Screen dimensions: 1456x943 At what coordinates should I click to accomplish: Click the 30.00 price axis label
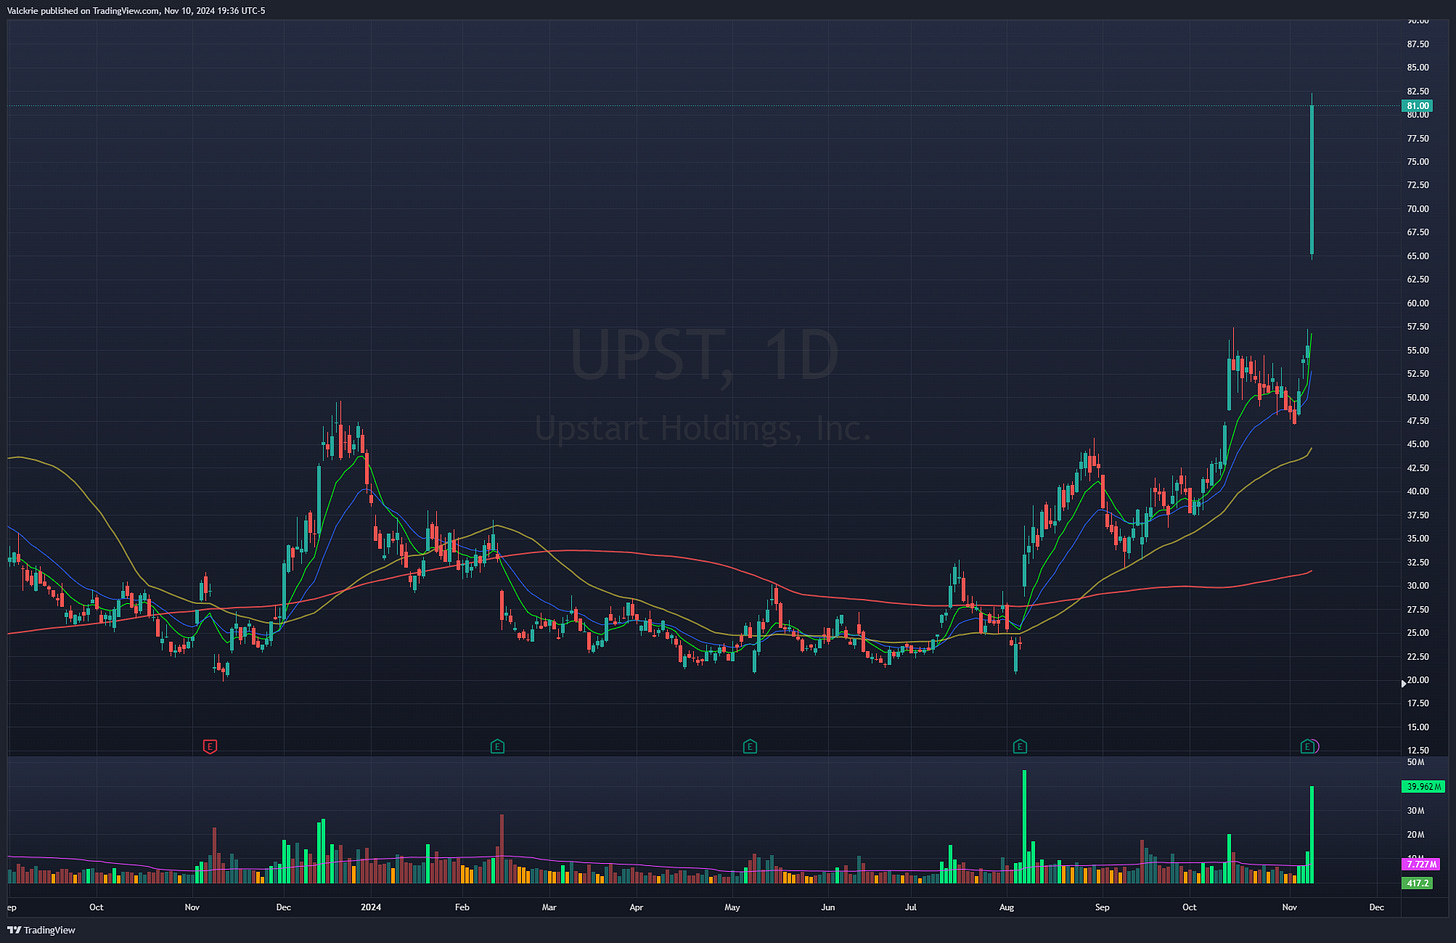pyautogui.click(x=1418, y=586)
